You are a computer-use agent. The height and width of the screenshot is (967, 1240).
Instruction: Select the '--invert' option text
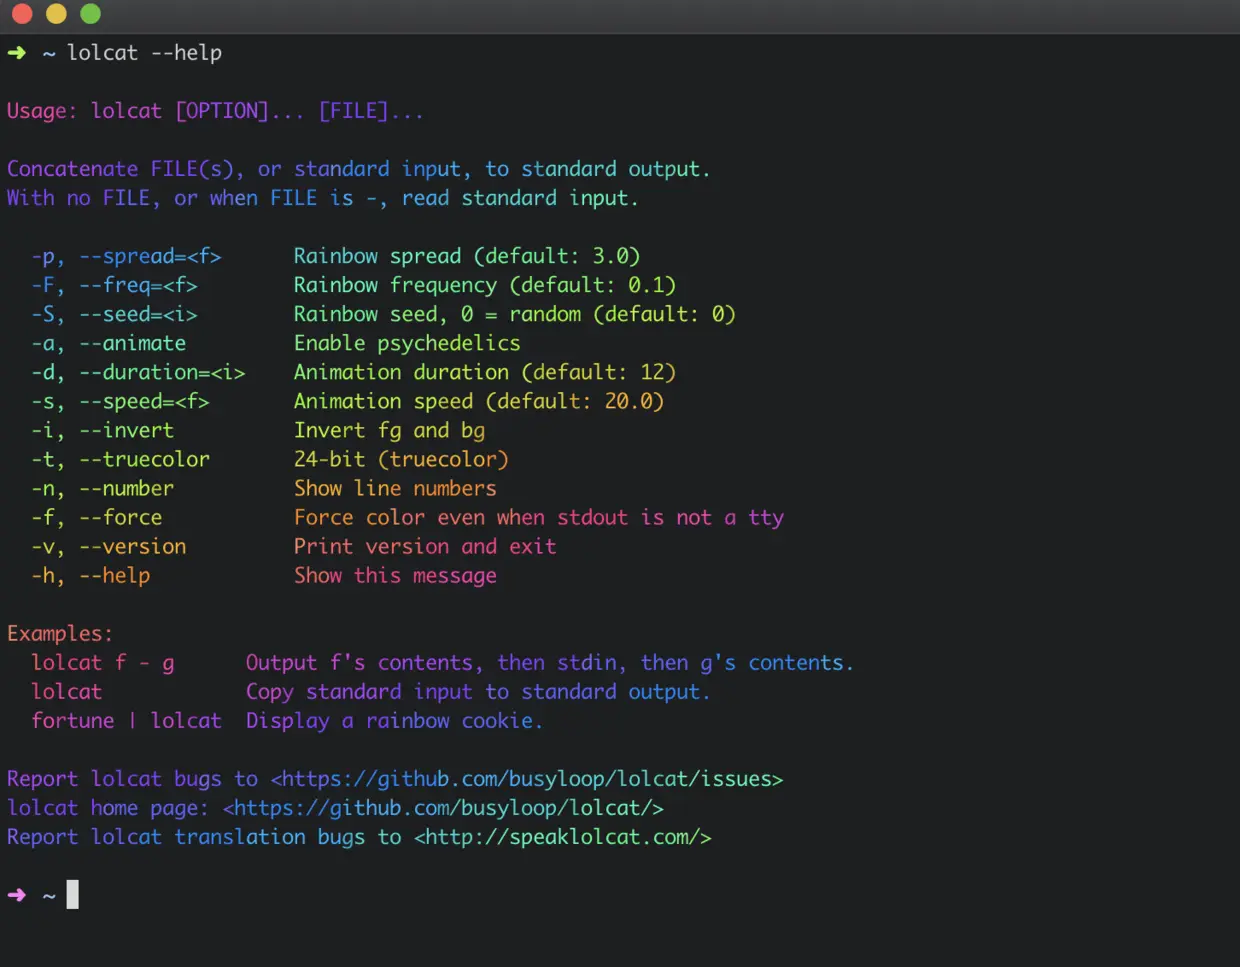pos(126,430)
